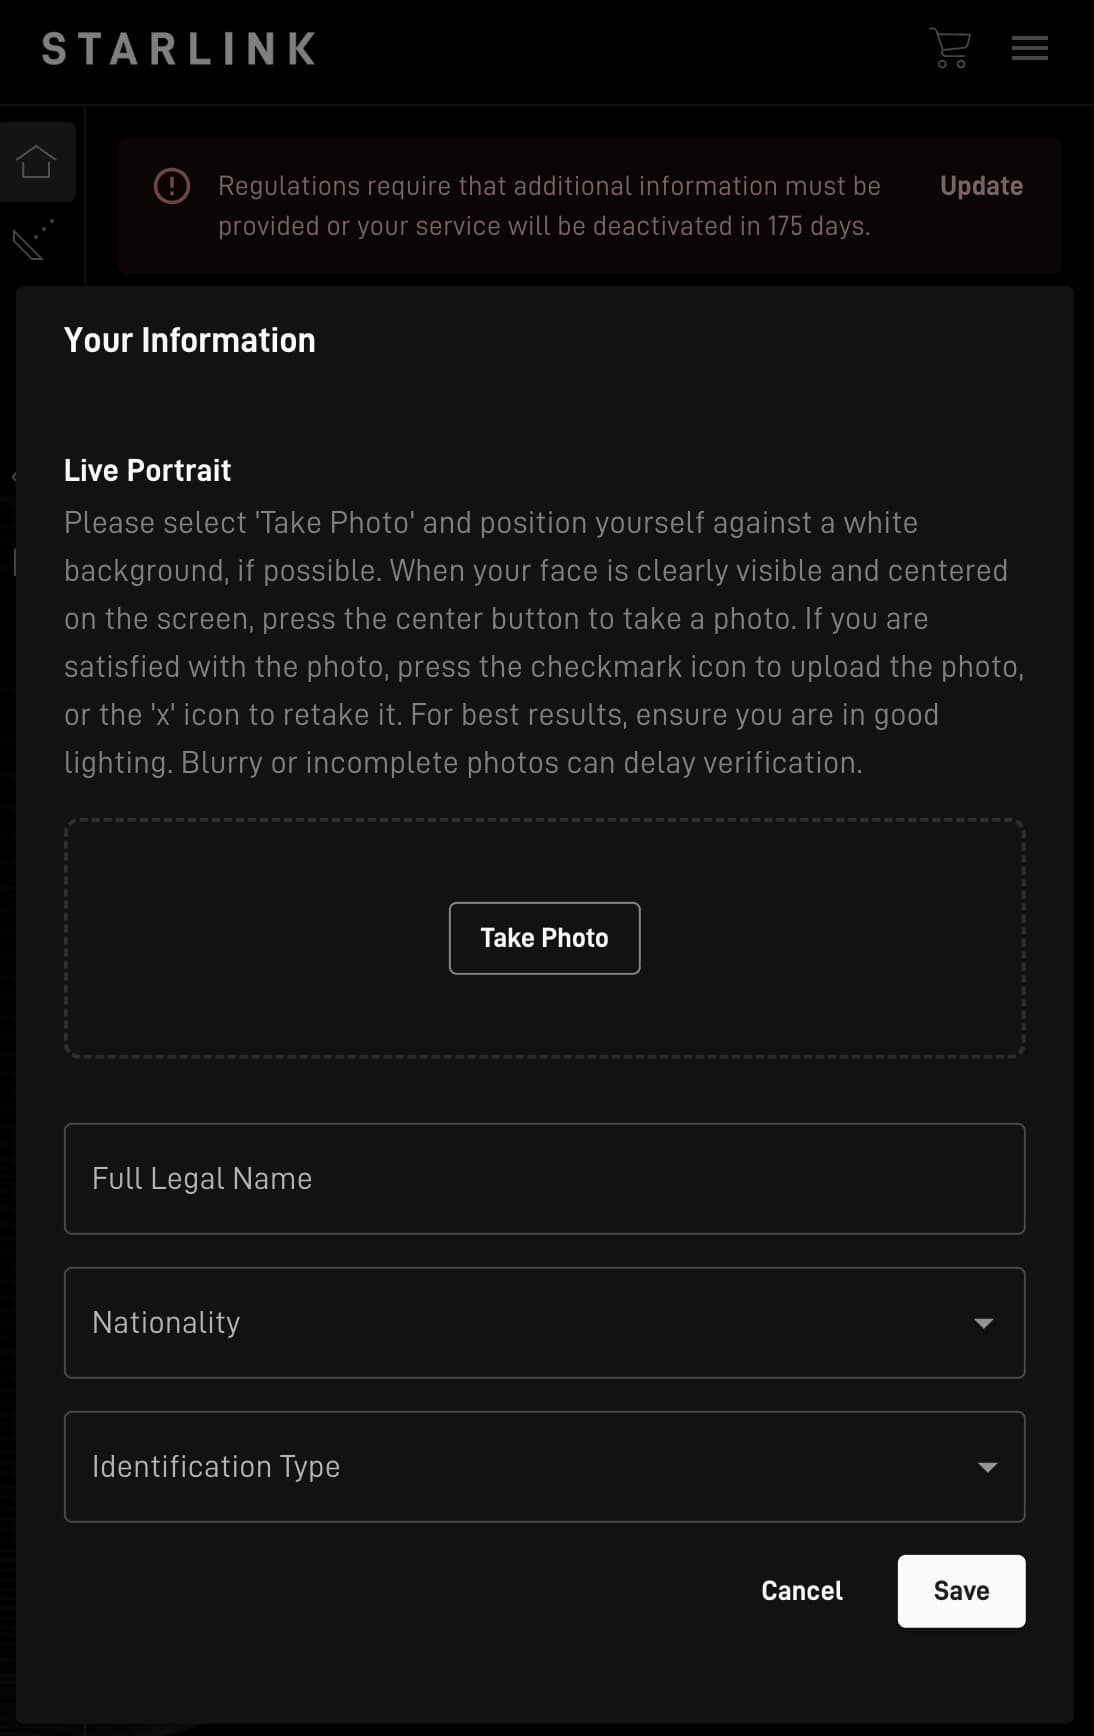Cancel the Your Information form

801,1591
